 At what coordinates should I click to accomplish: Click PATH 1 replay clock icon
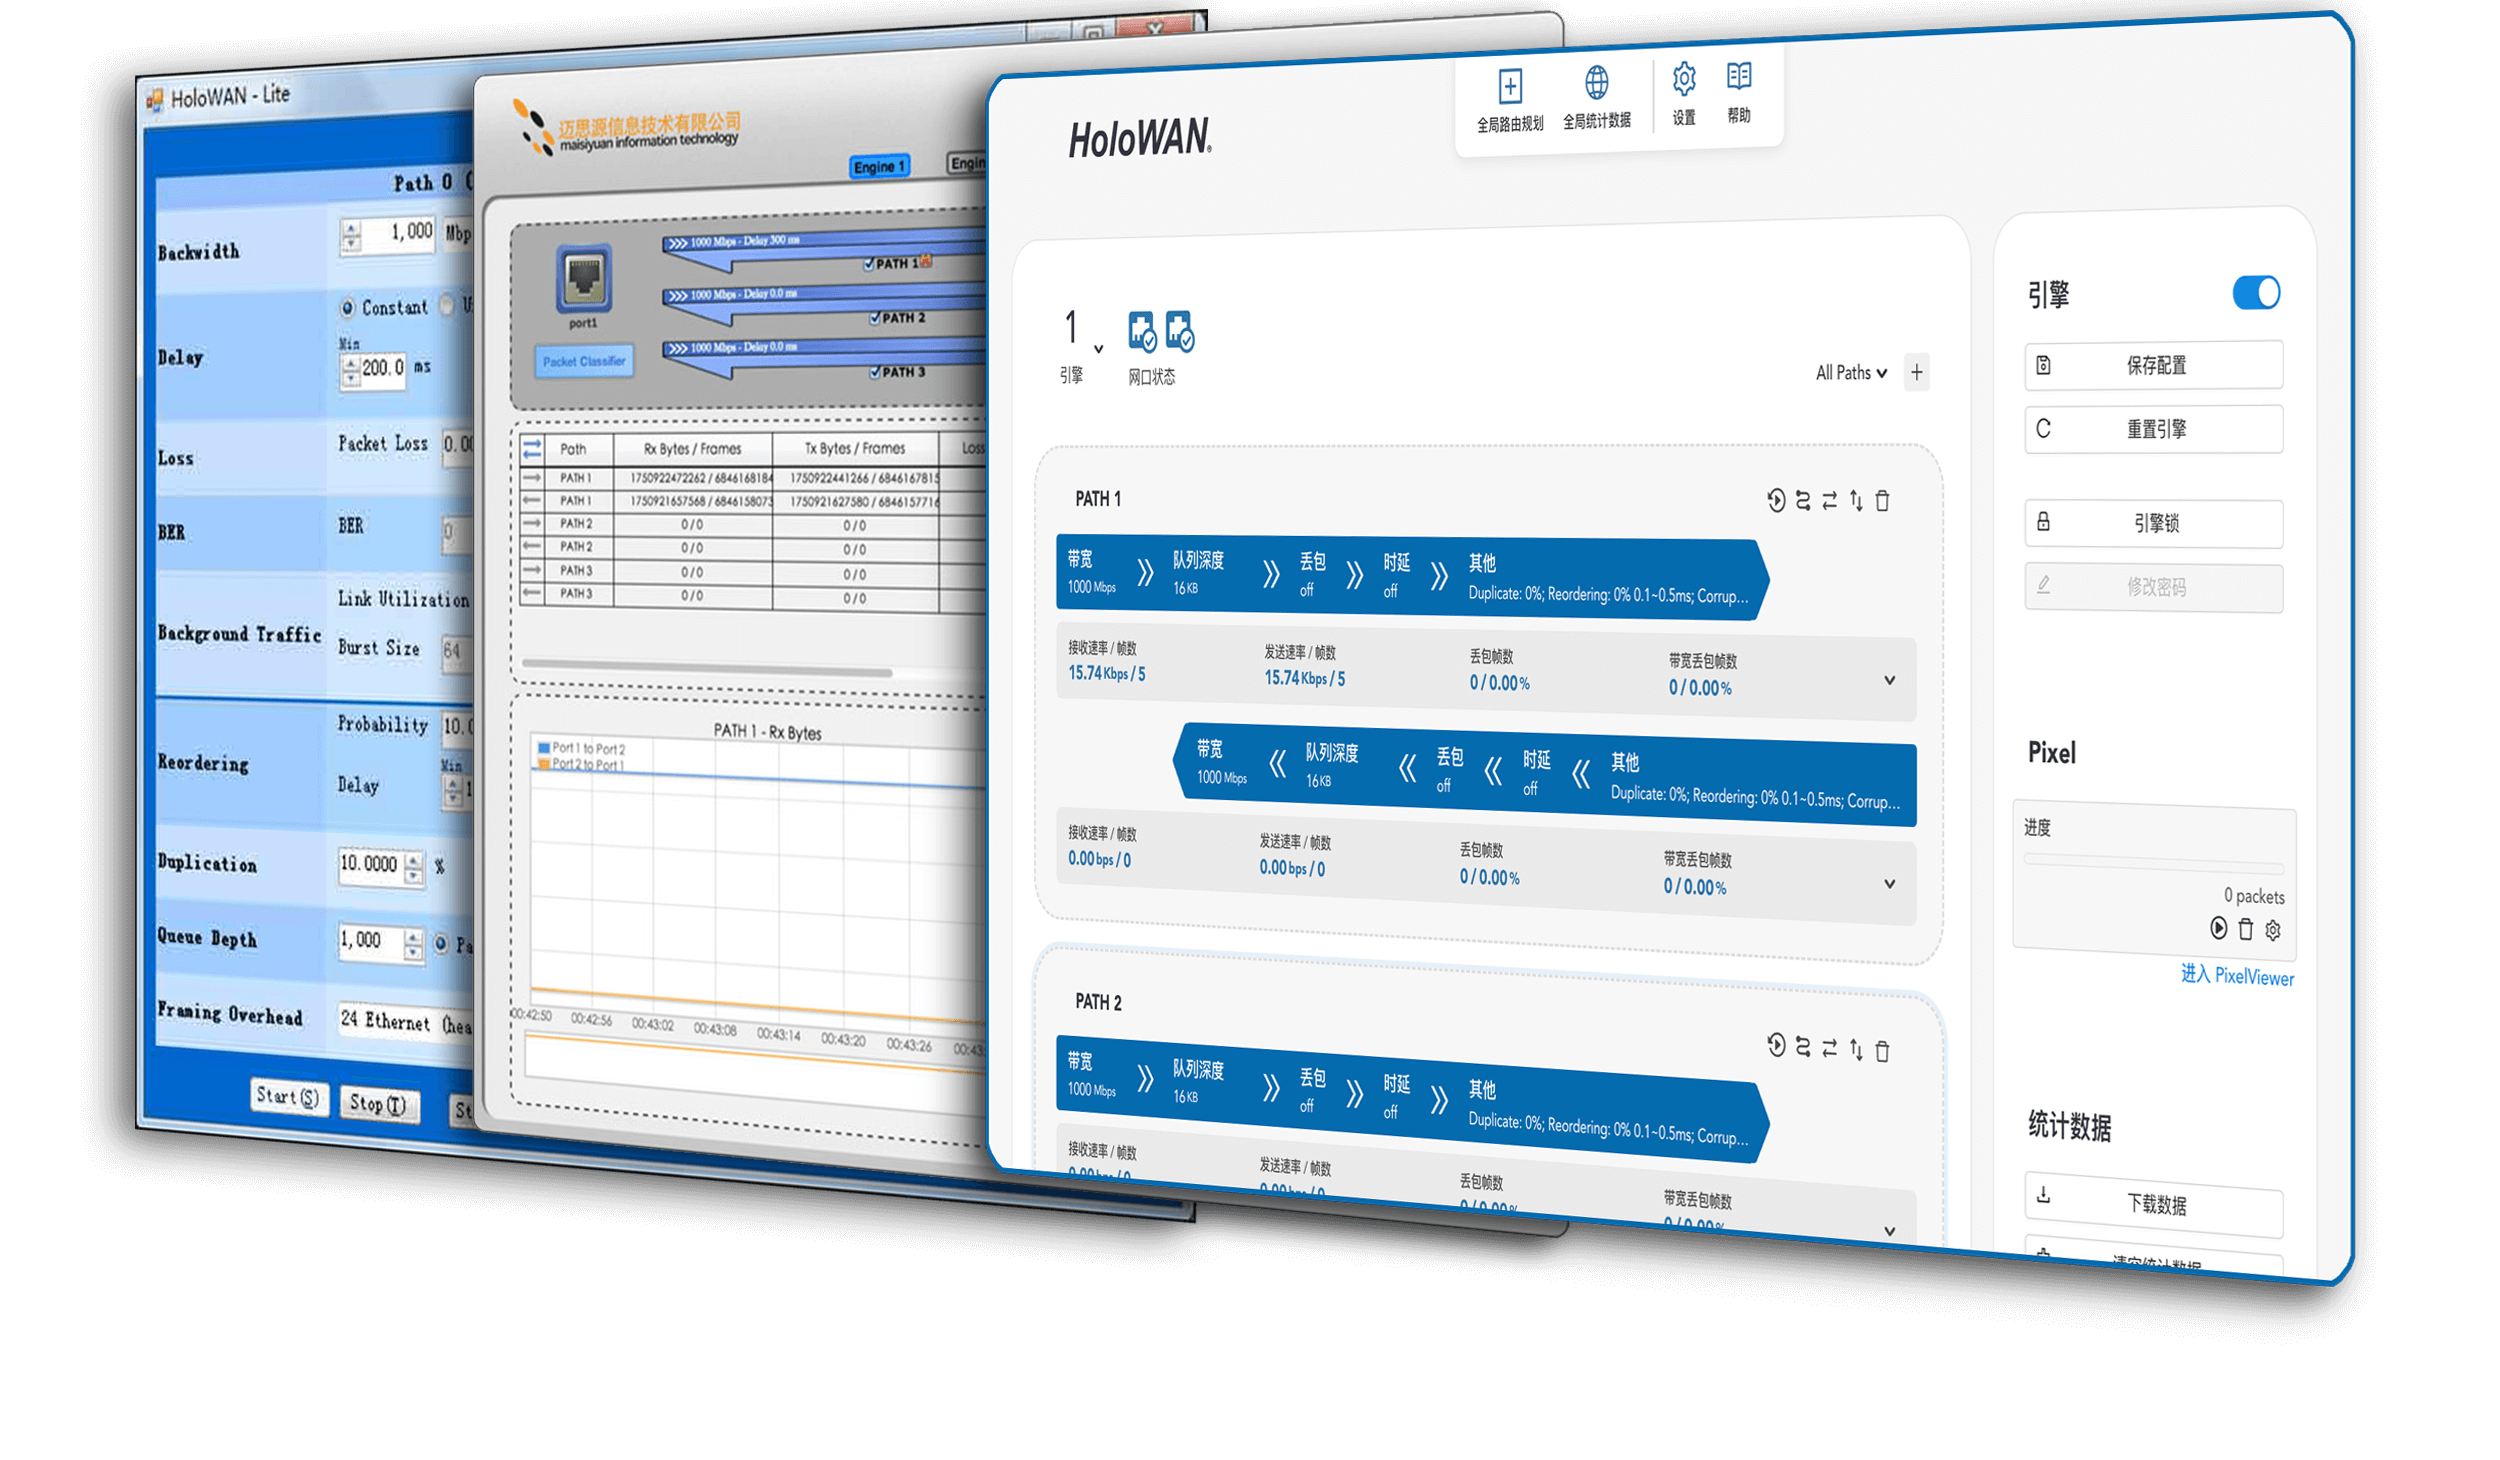[x=1775, y=500]
